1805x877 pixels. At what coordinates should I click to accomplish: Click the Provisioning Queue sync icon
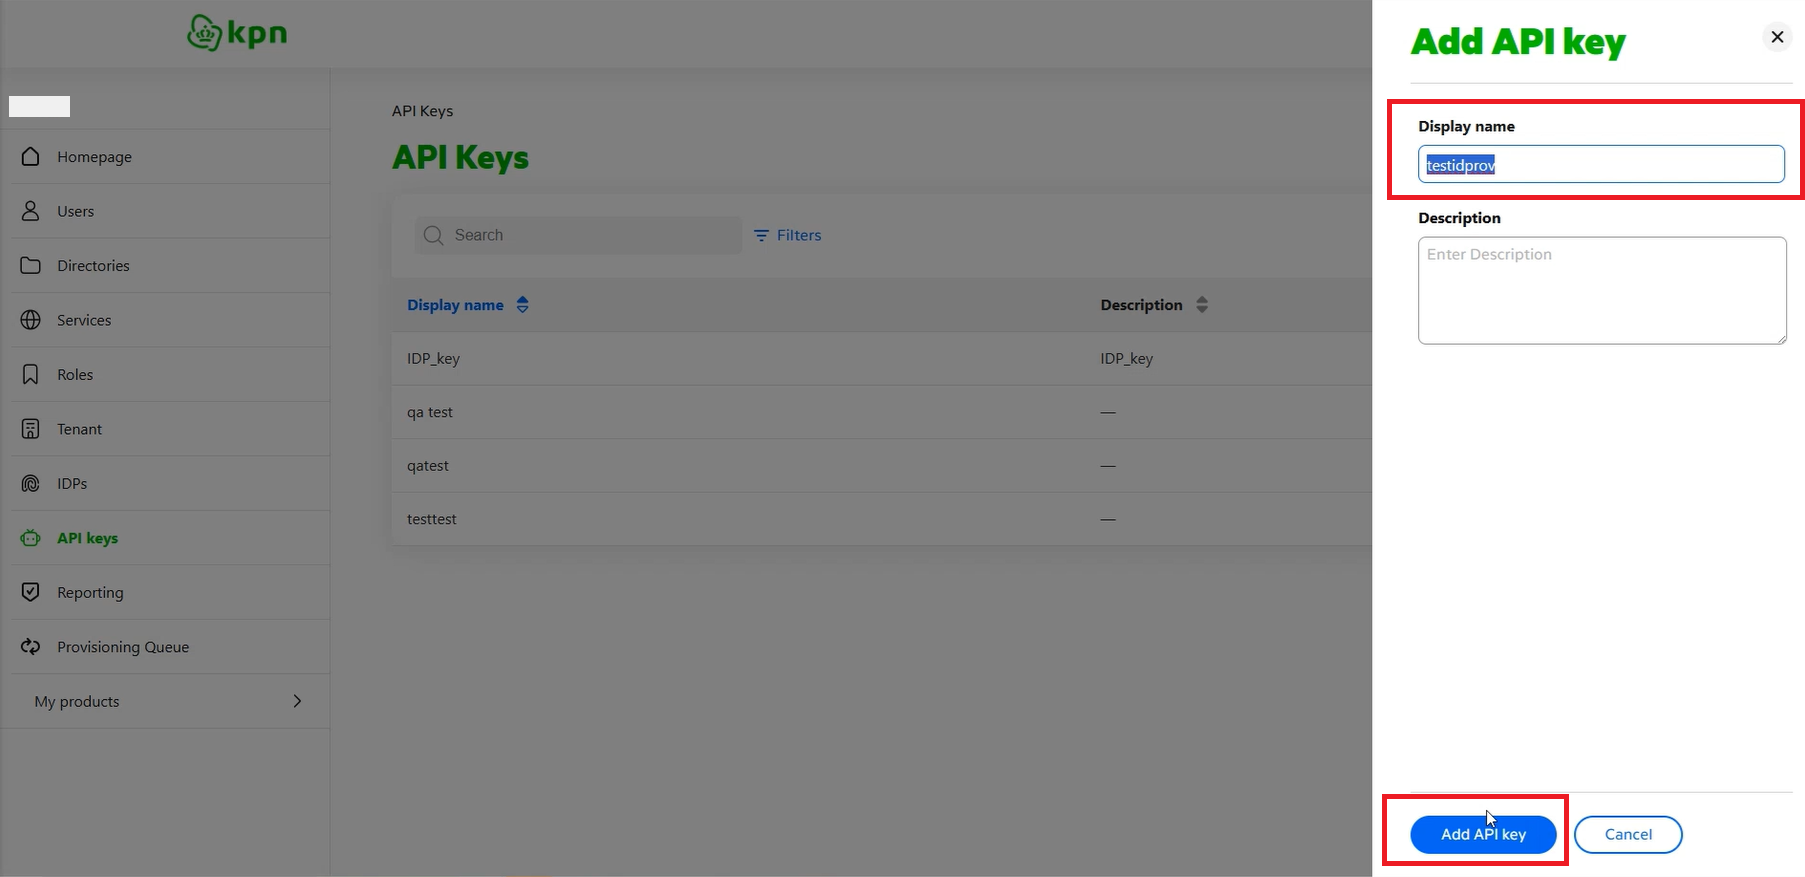click(x=31, y=647)
